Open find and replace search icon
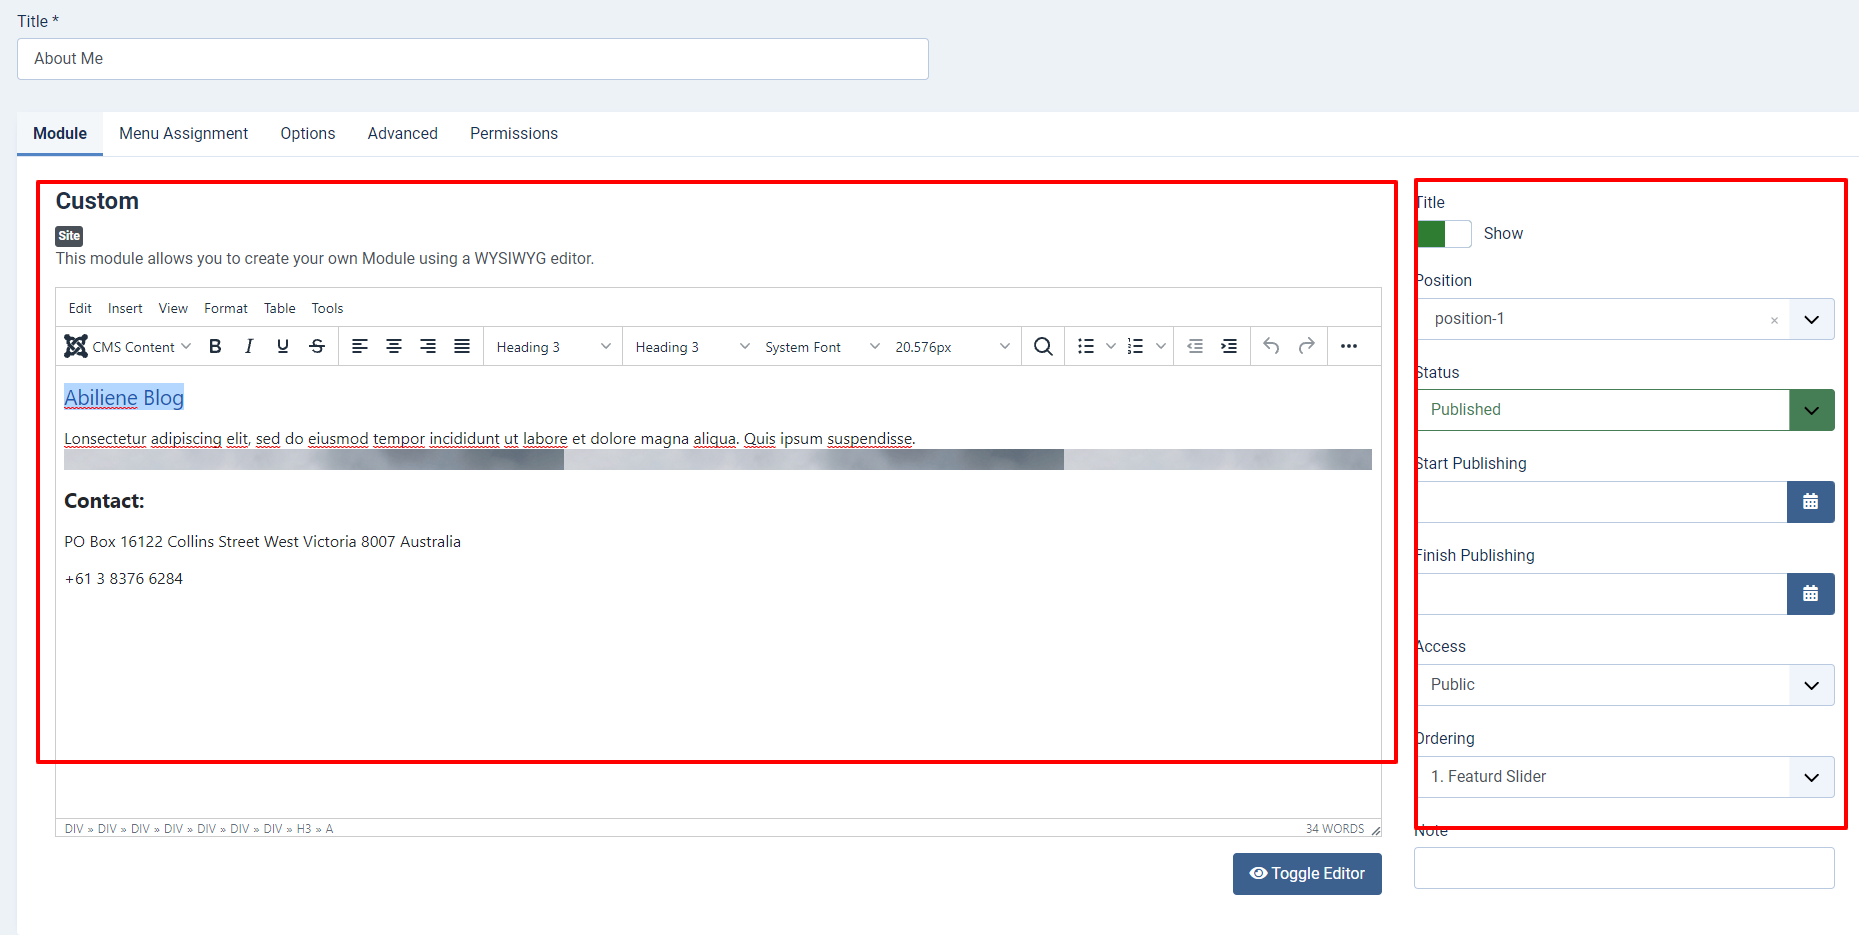This screenshot has height=935, width=1859. (1043, 346)
